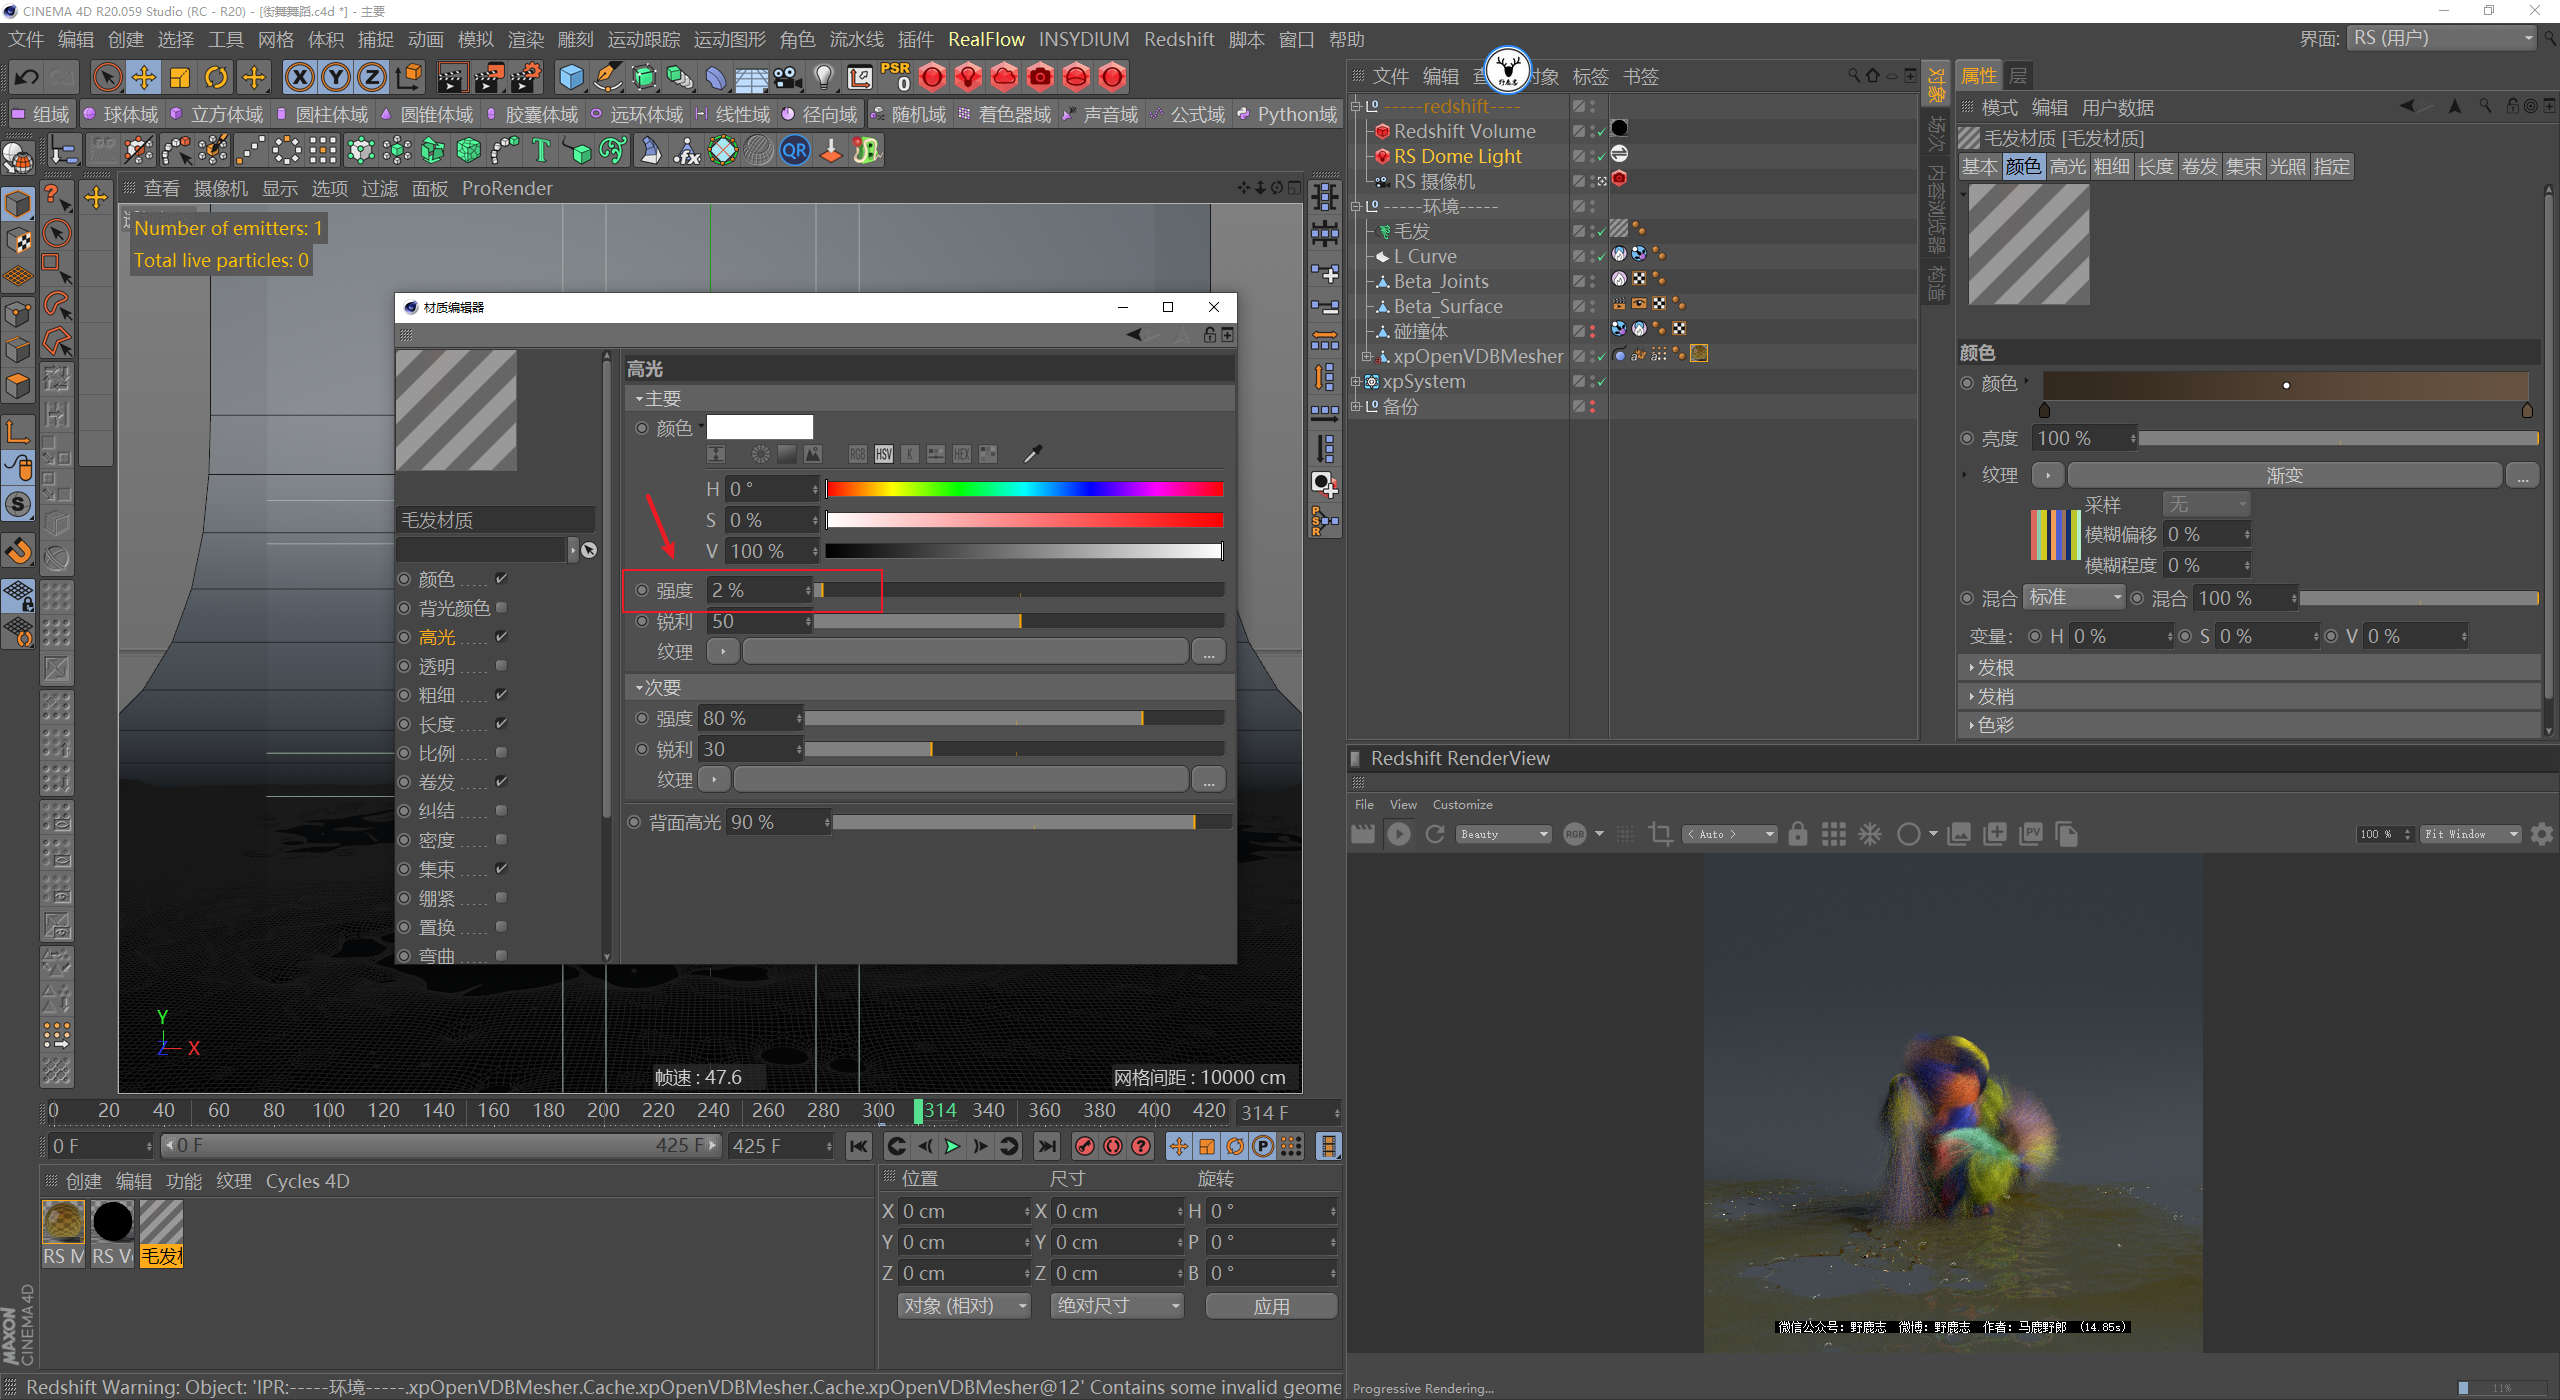Expand the xpOpenVDBMesher tree item

point(1366,356)
